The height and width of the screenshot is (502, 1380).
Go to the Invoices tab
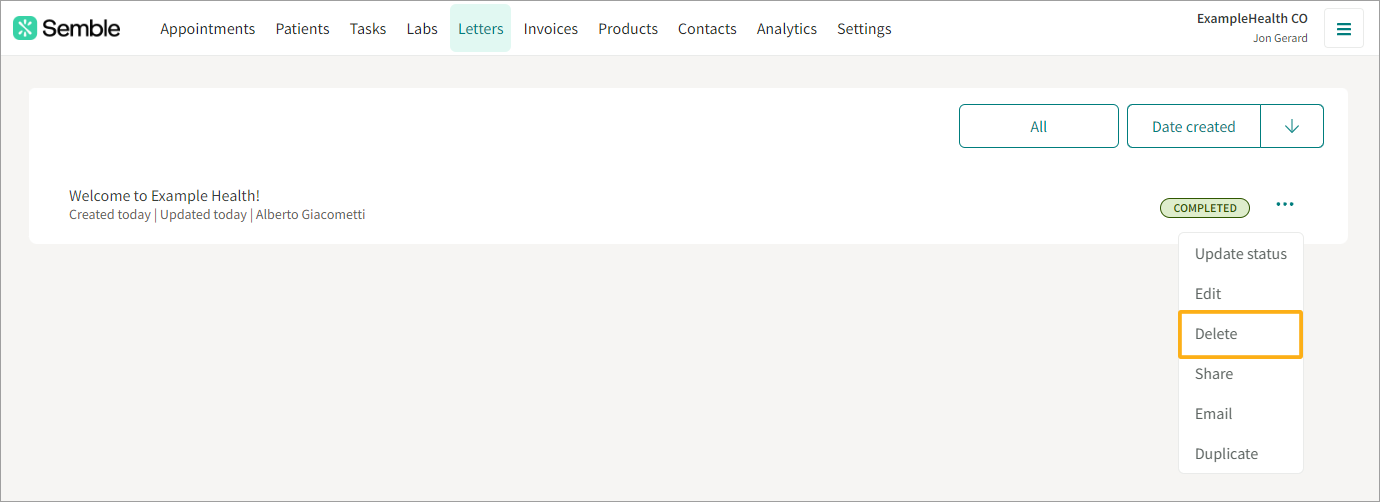(551, 28)
